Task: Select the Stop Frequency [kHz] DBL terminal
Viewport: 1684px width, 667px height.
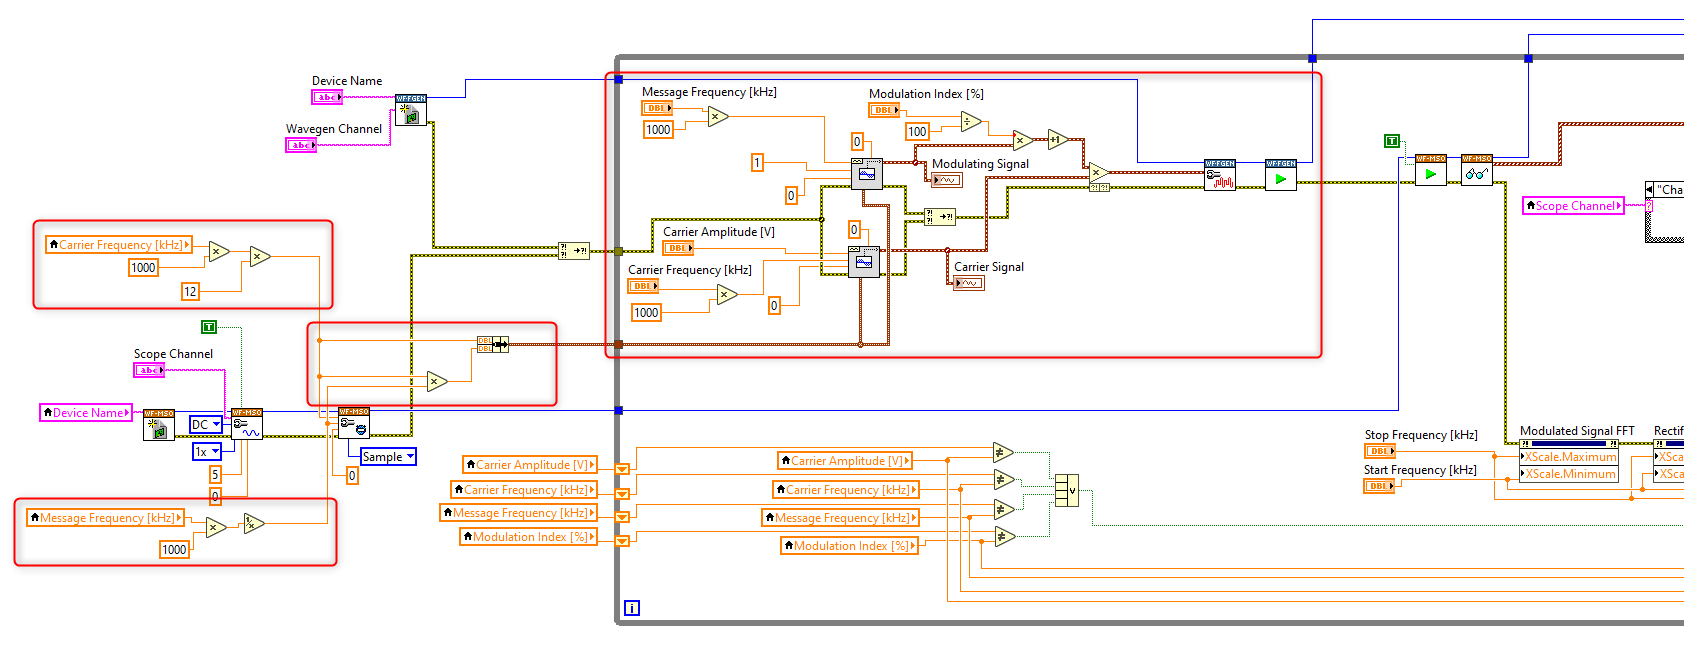Action: point(1379,451)
